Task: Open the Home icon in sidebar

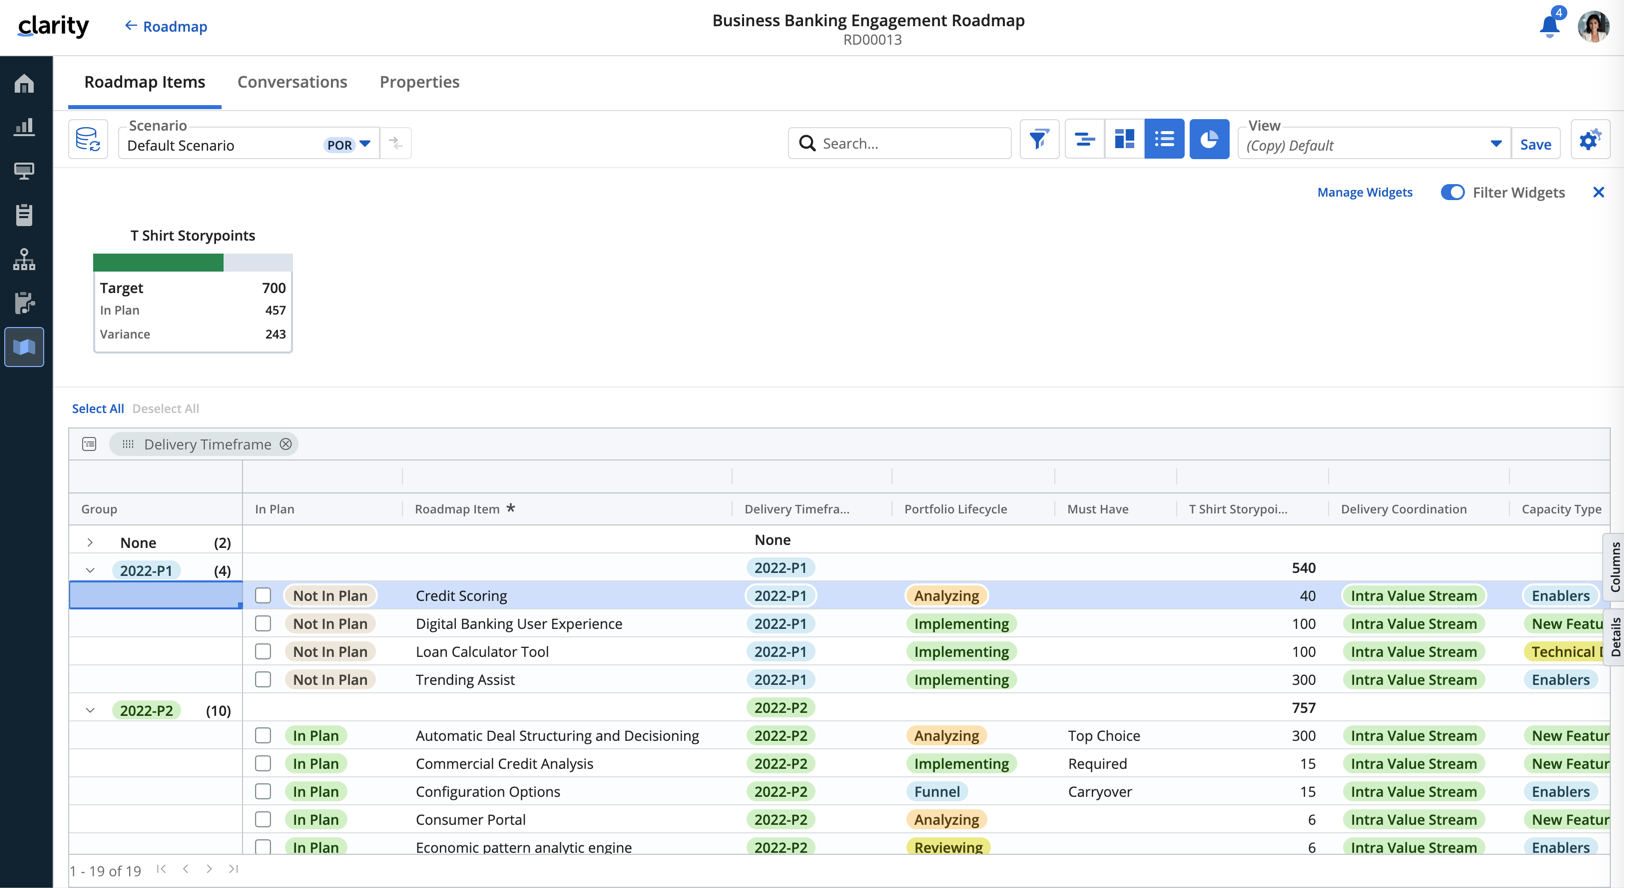Action: pyautogui.click(x=24, y=84)
